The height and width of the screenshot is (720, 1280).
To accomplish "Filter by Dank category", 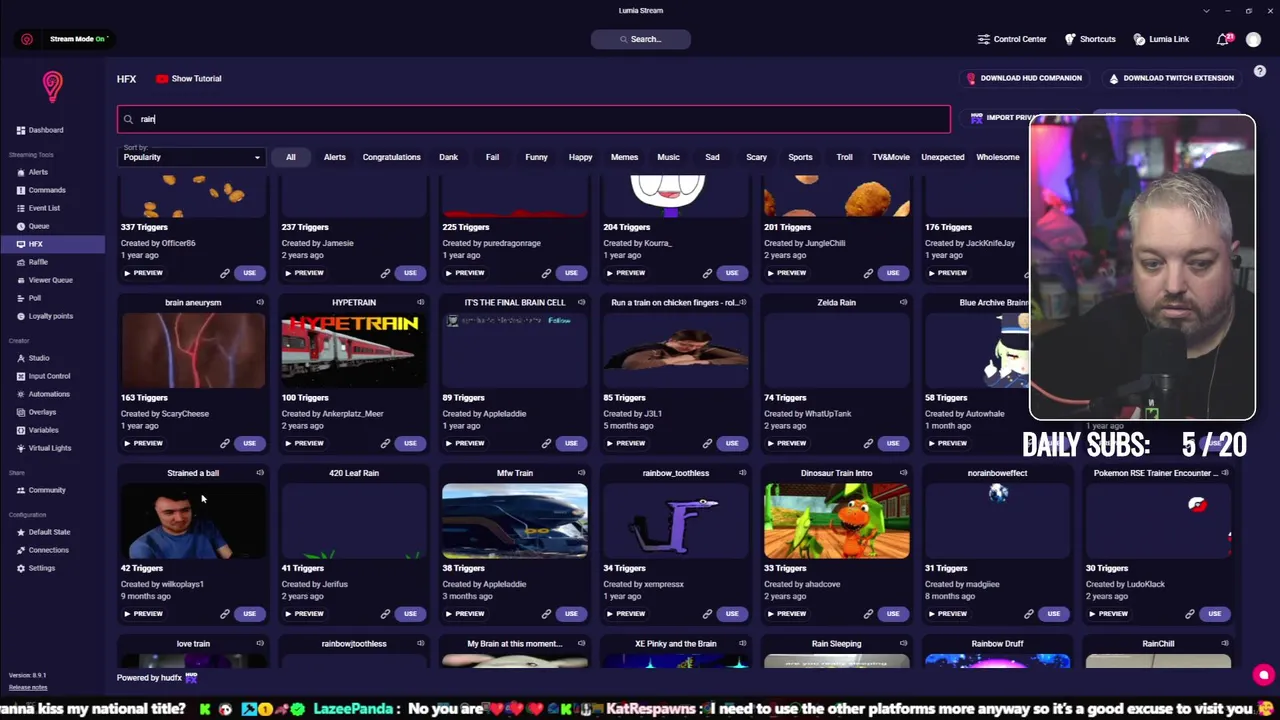I will coord(448,157).
